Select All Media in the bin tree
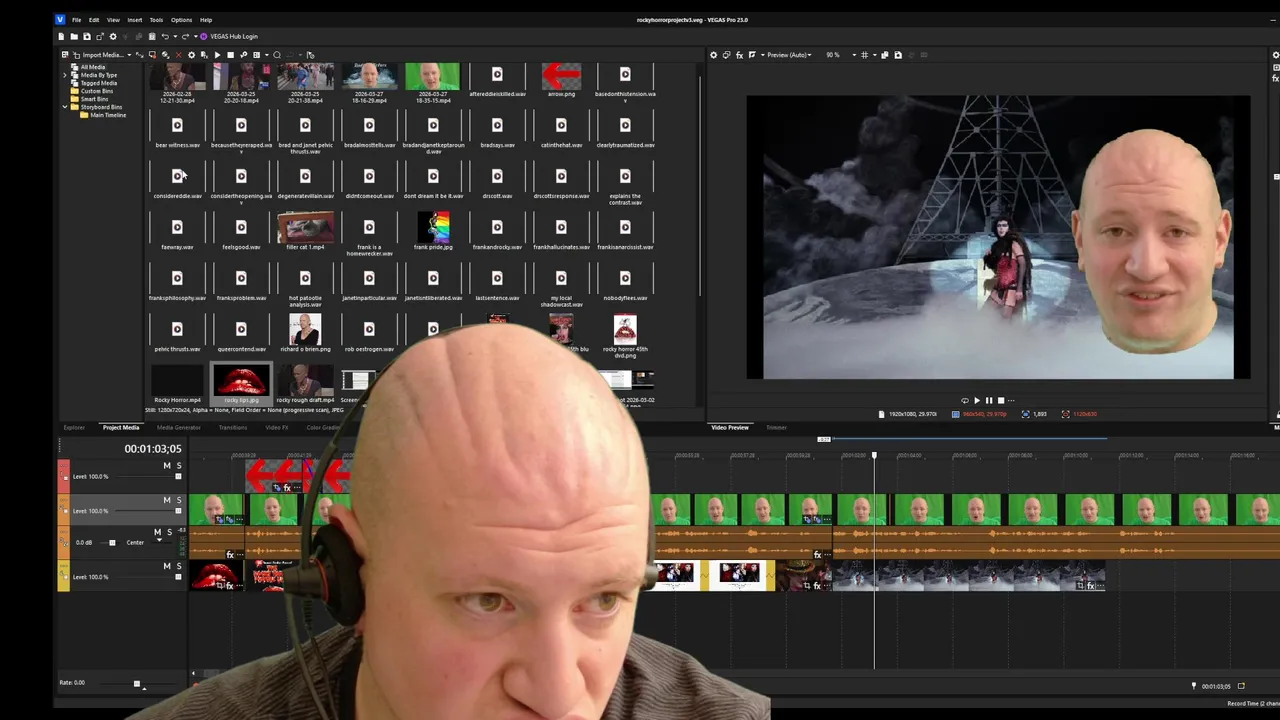 (93, 67)
